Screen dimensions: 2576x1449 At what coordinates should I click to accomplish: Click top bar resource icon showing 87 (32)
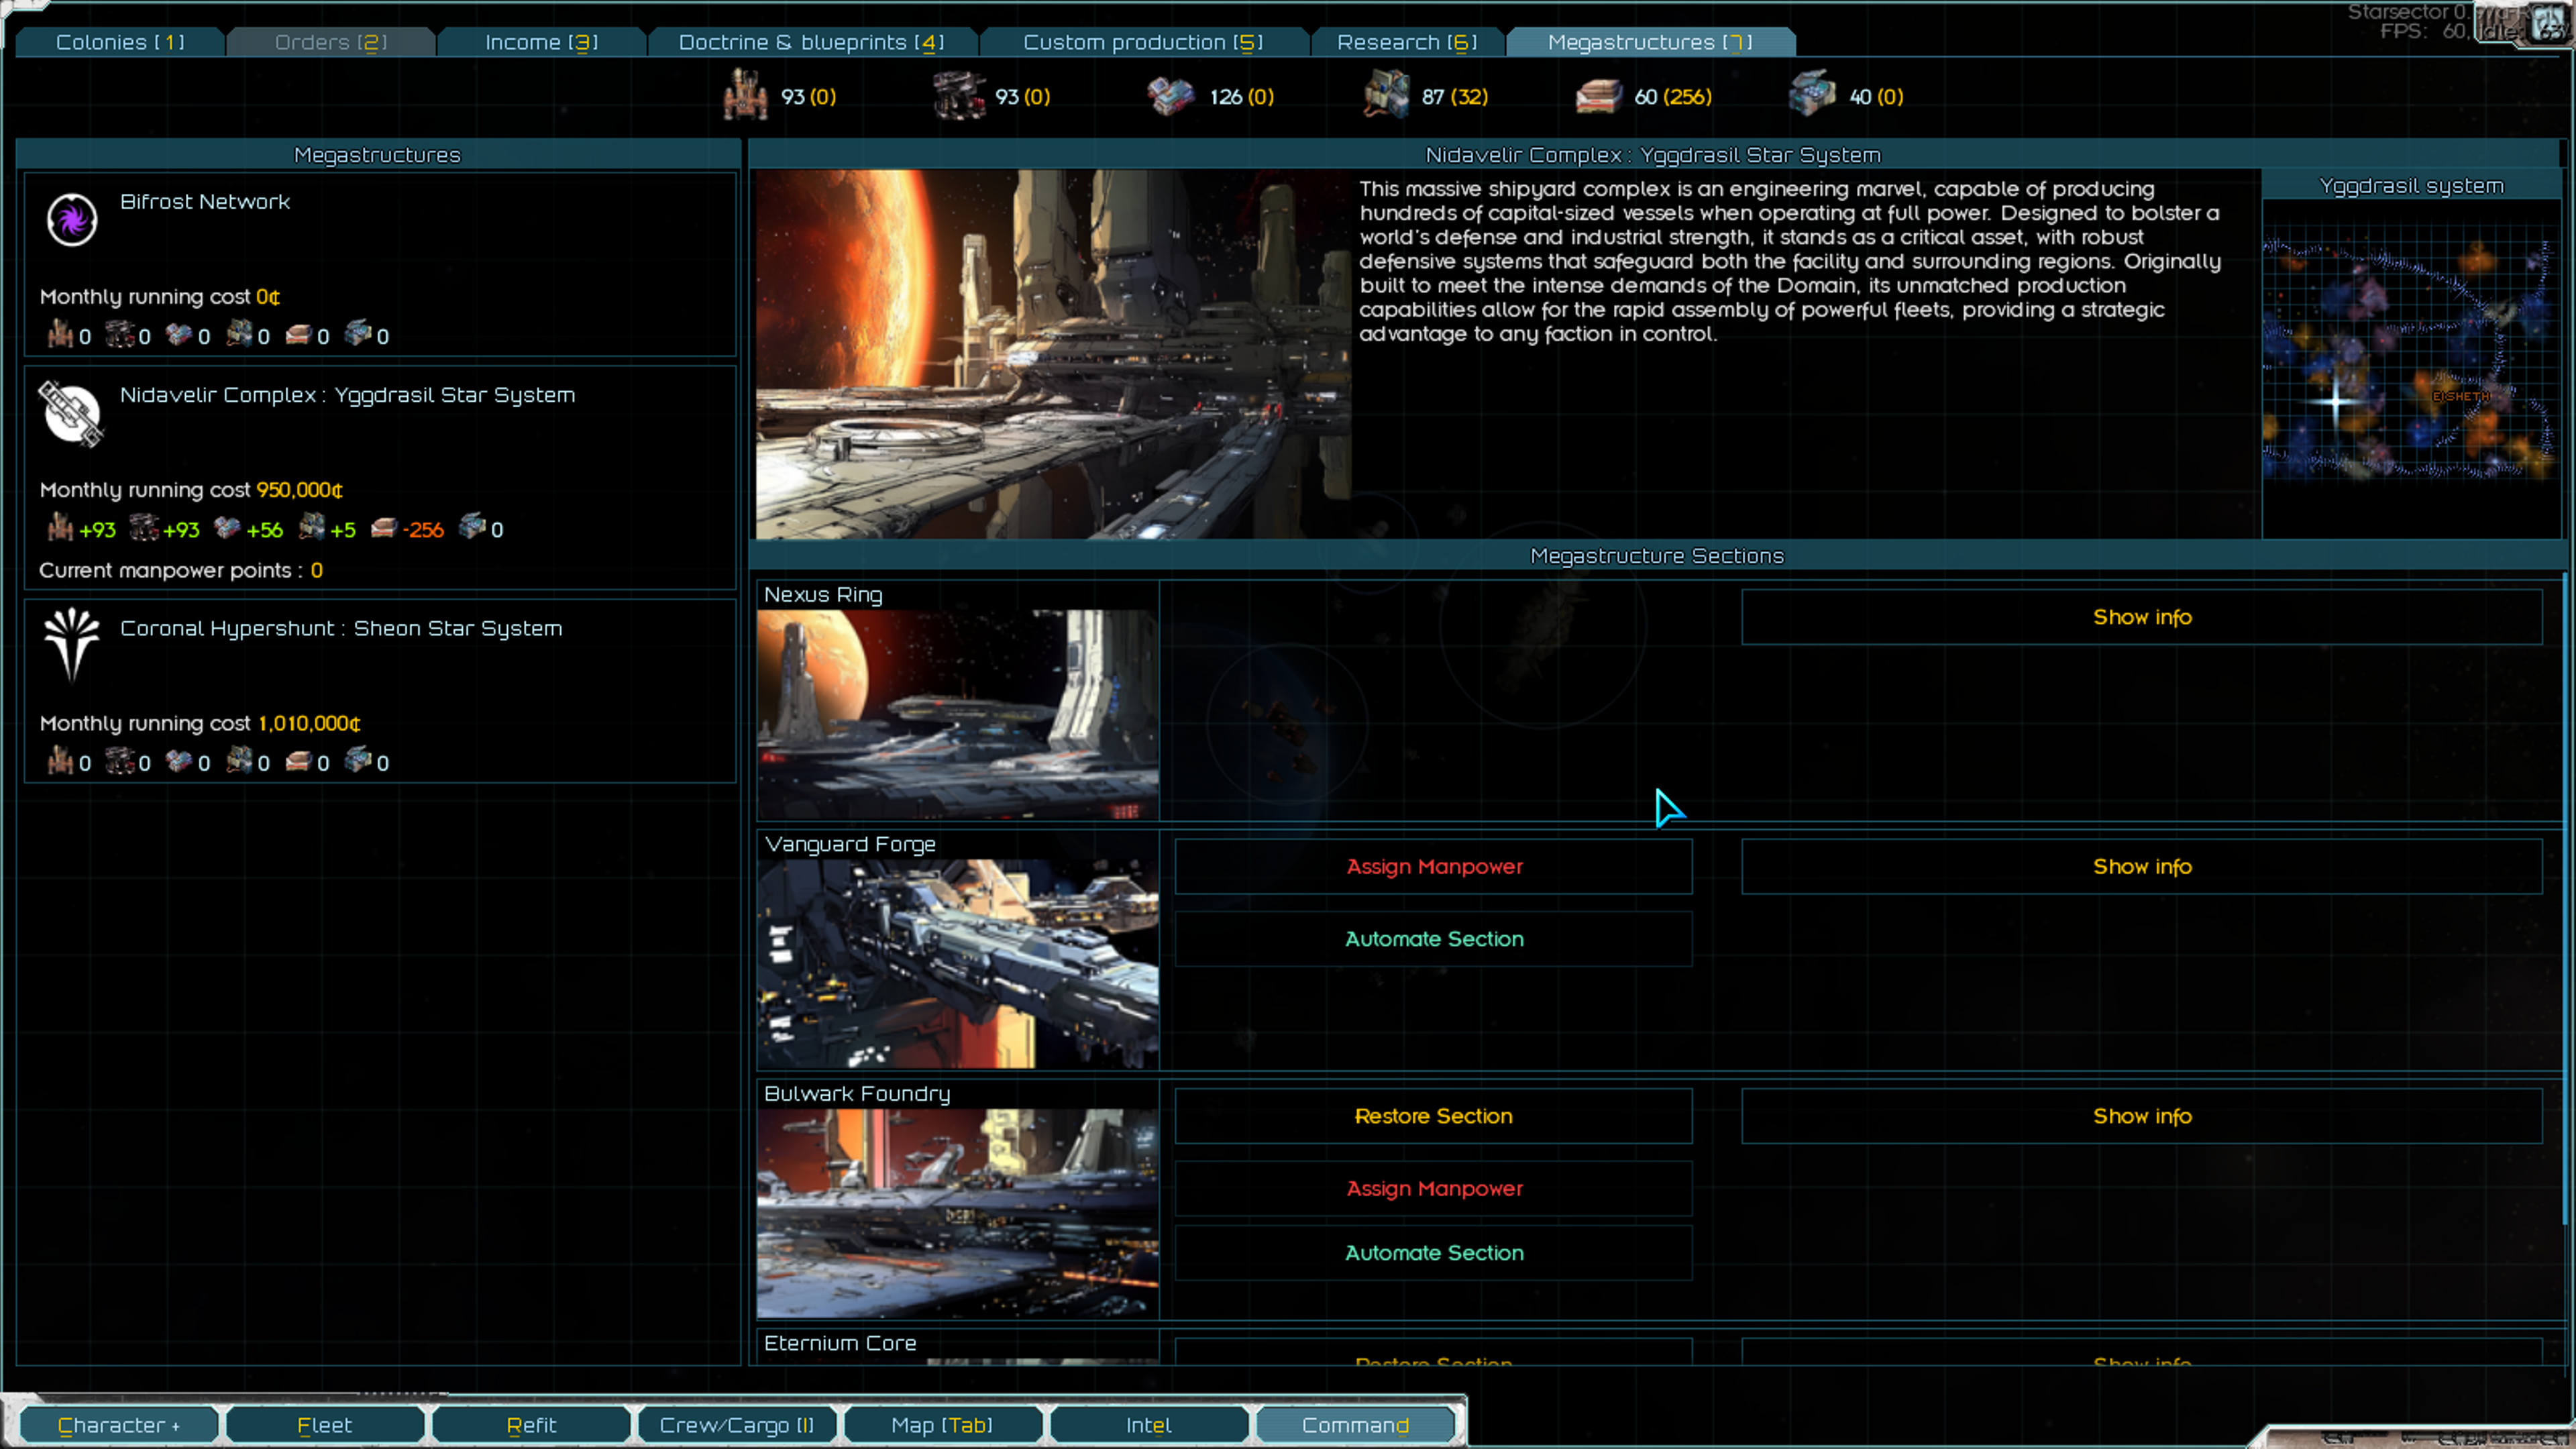point(1387,95)
